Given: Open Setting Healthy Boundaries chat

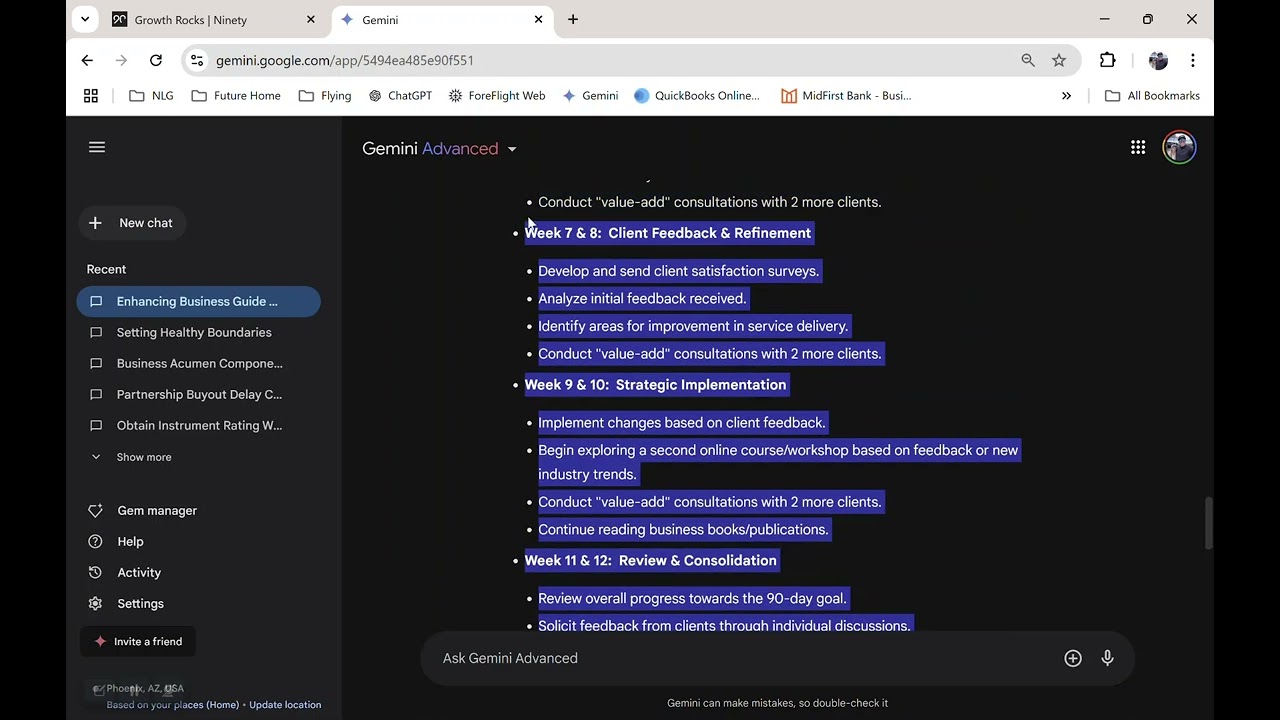Looking at the screenshot, I should click(x=198, y=332).
